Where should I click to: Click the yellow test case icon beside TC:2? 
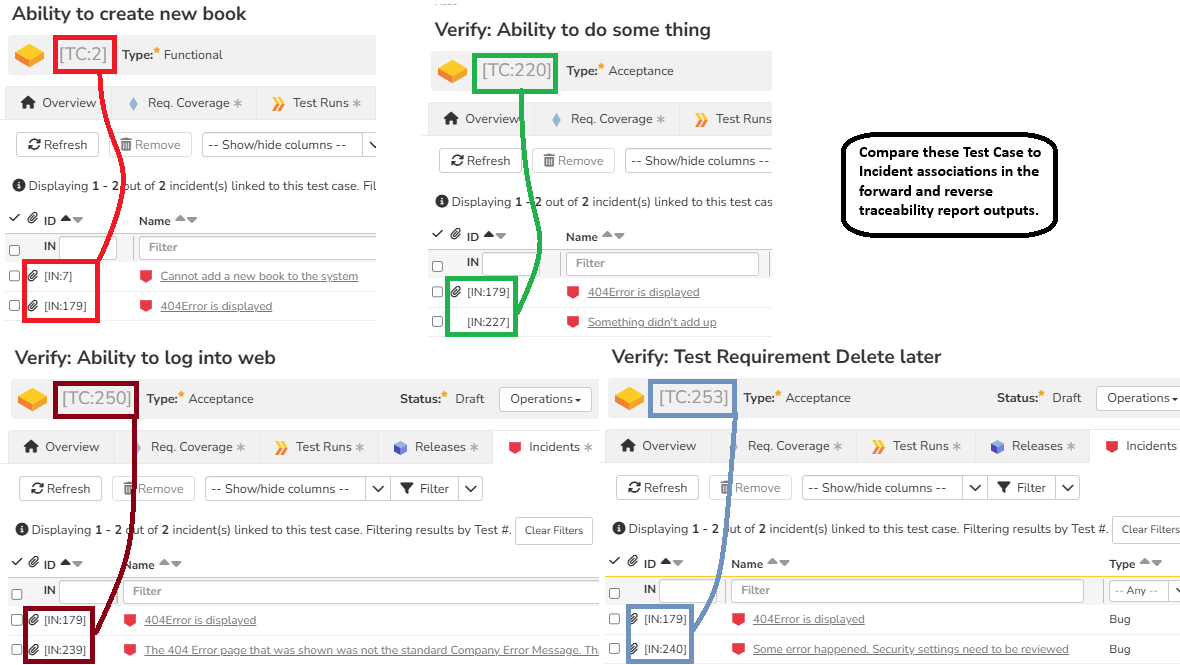coord(30,55)
